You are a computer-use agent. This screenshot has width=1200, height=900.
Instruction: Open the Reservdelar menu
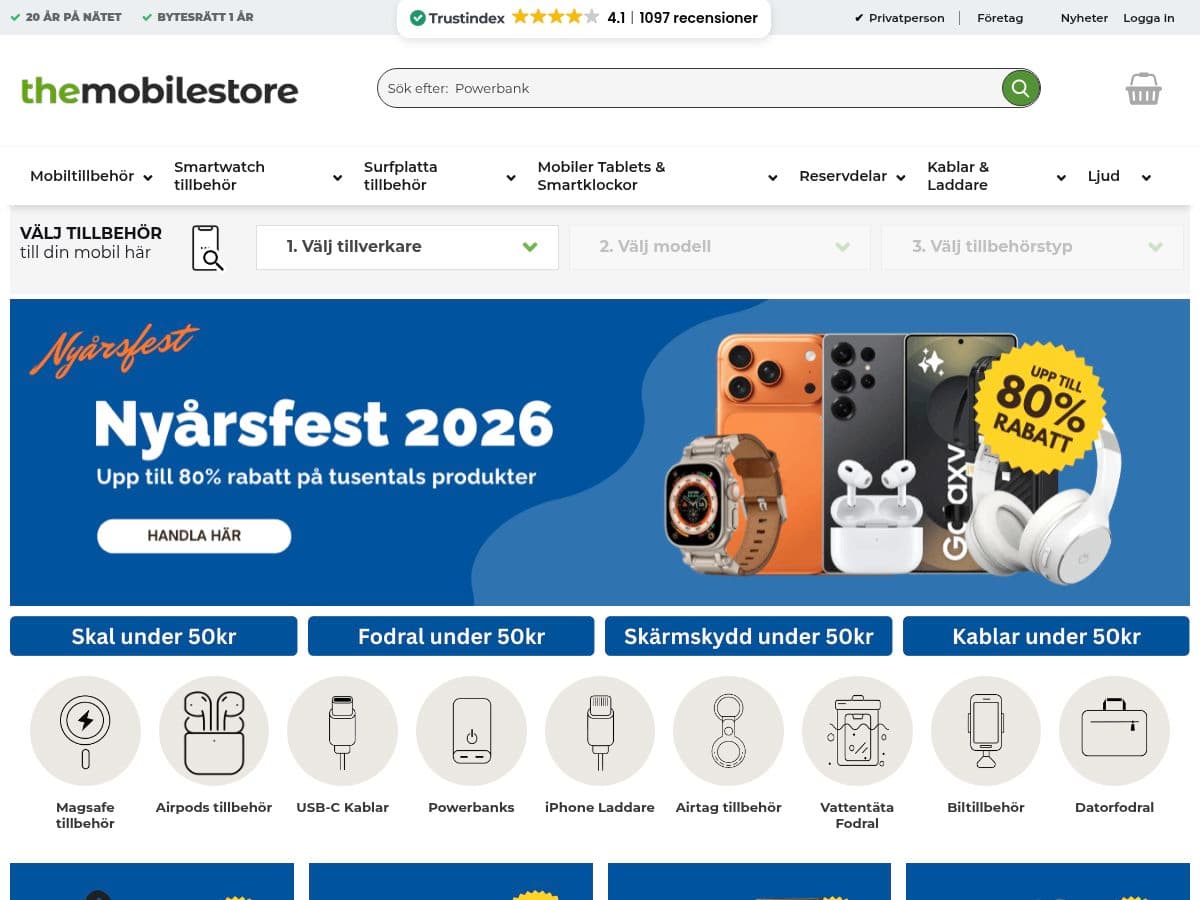[x=843, y=176]
